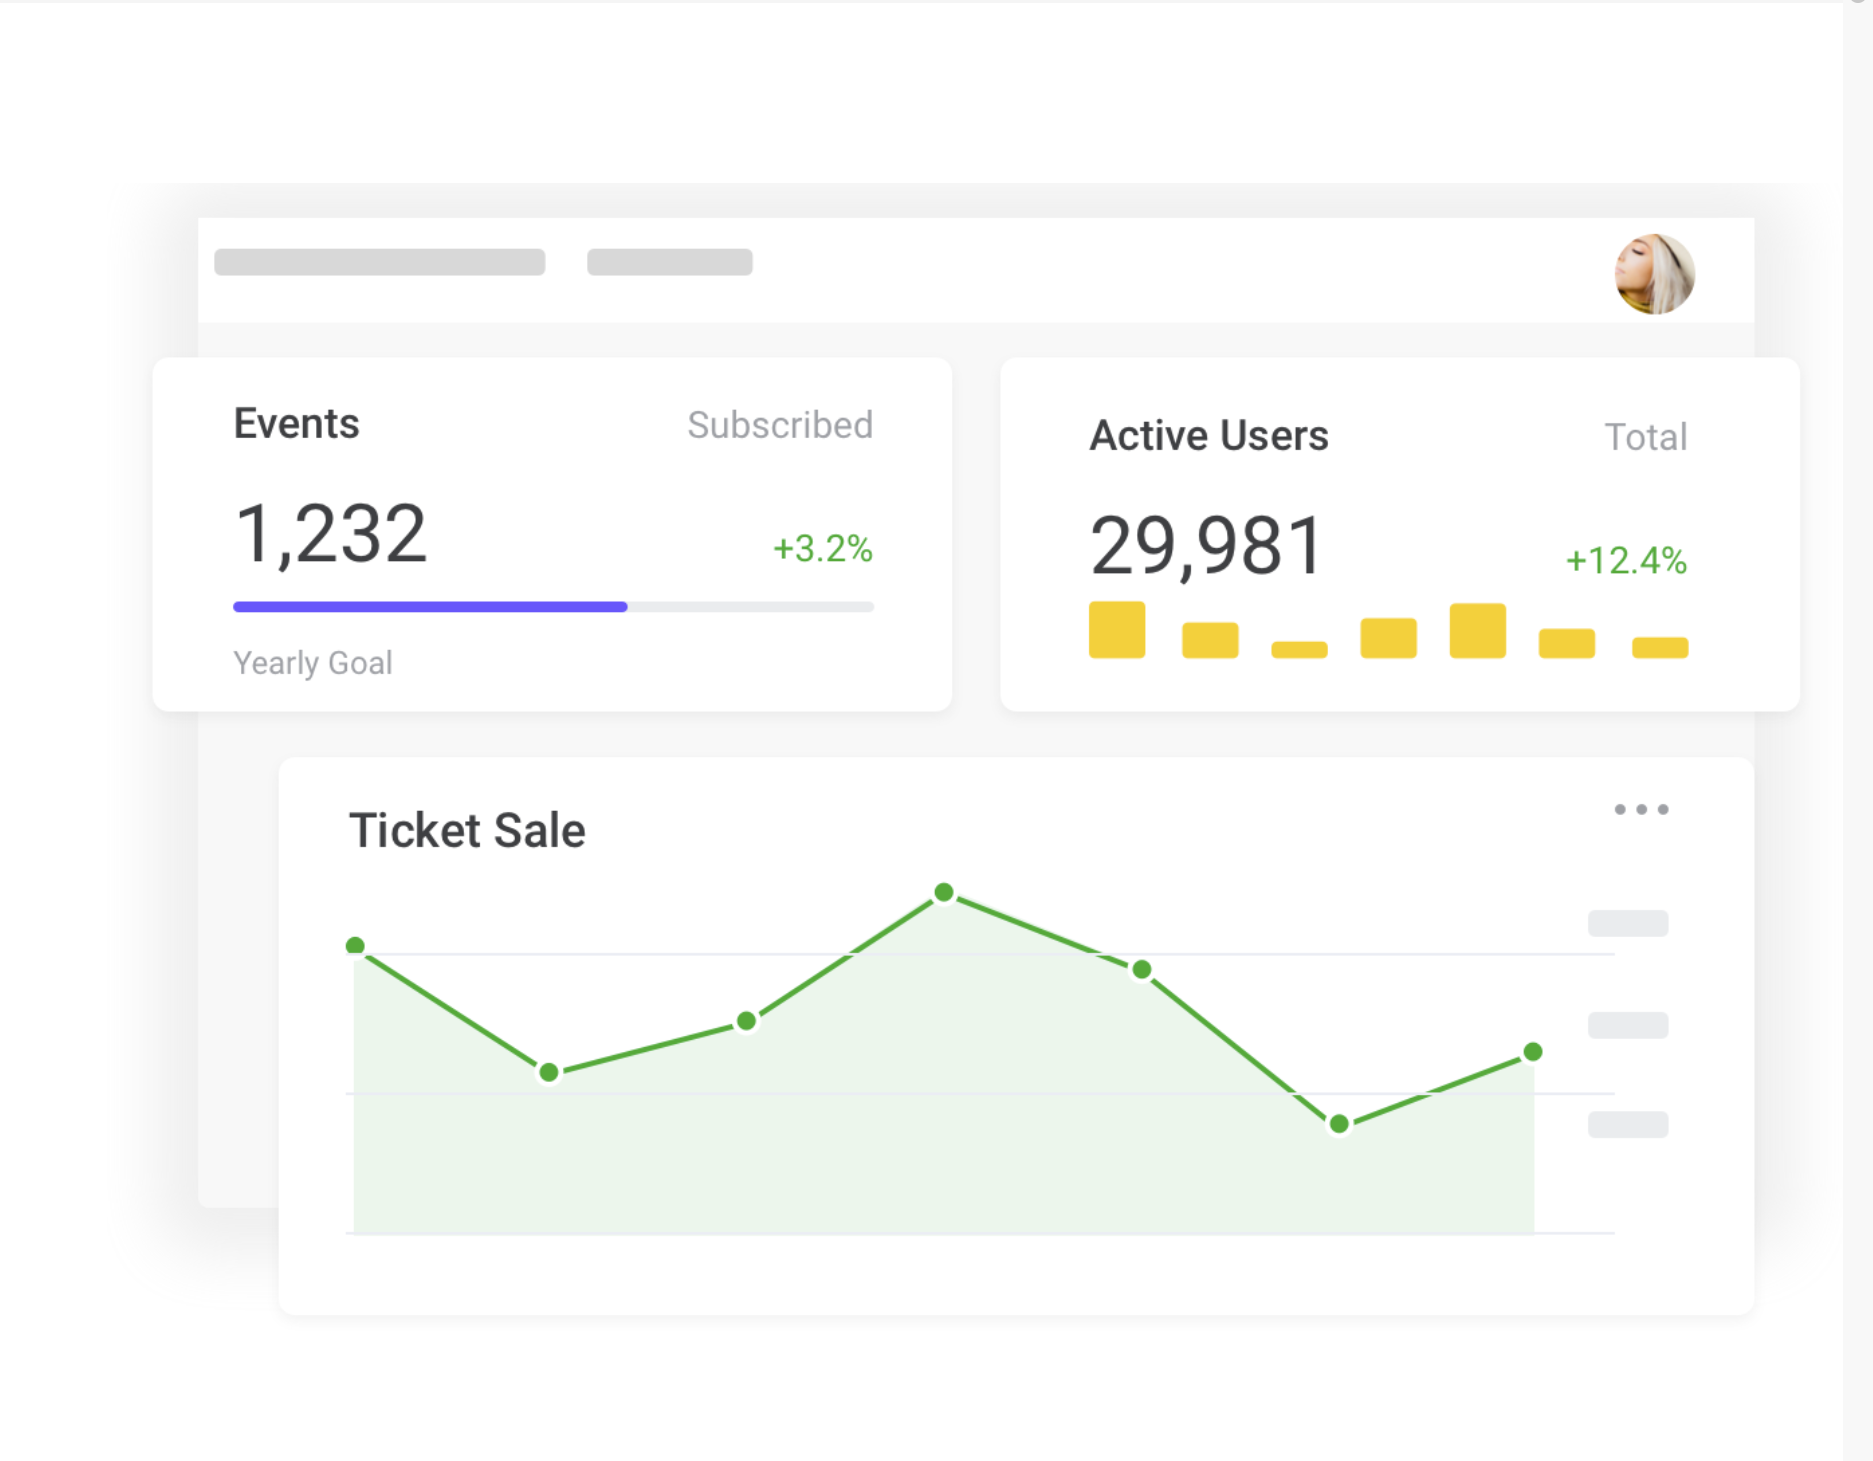Click the Yearly Goal progress bar

(553, 606)
